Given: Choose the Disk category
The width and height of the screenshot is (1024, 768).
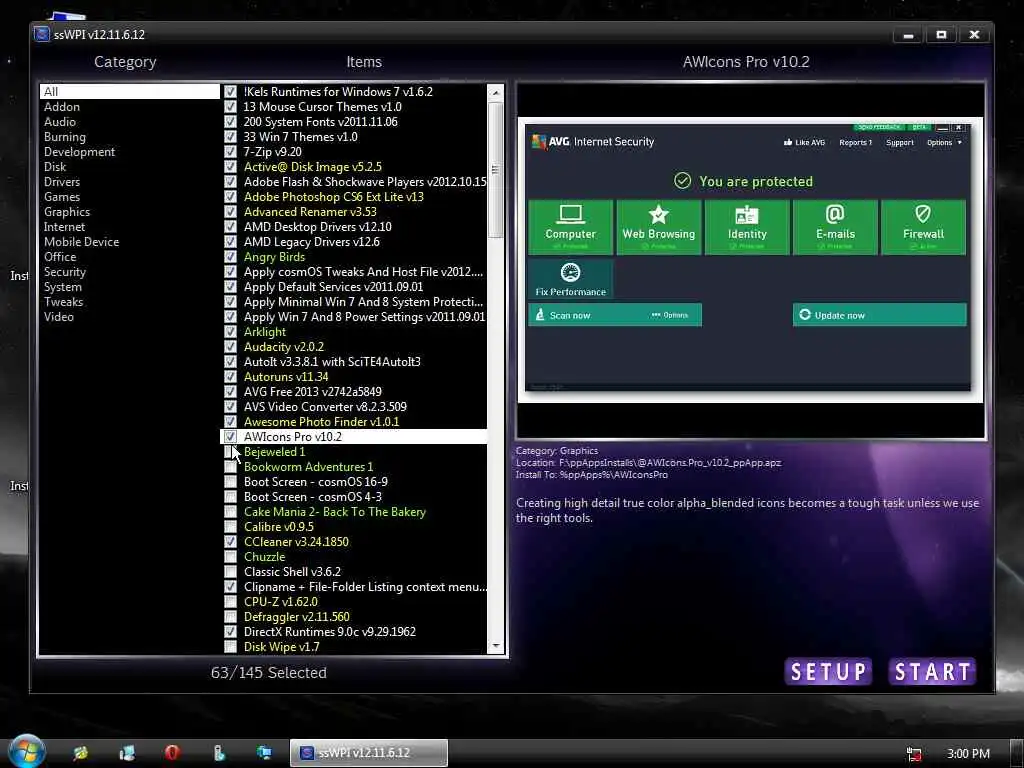Looking at the screenshot, I should click(55, 167).
